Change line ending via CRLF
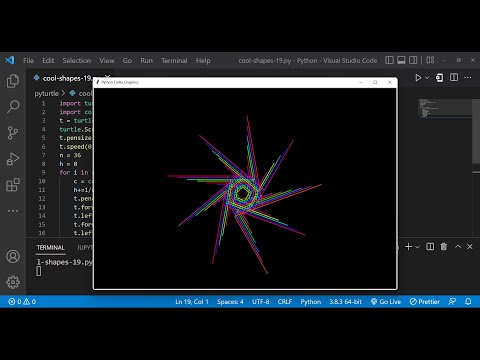This screenshot has width=480, height=360. click(x=285, y=302)
